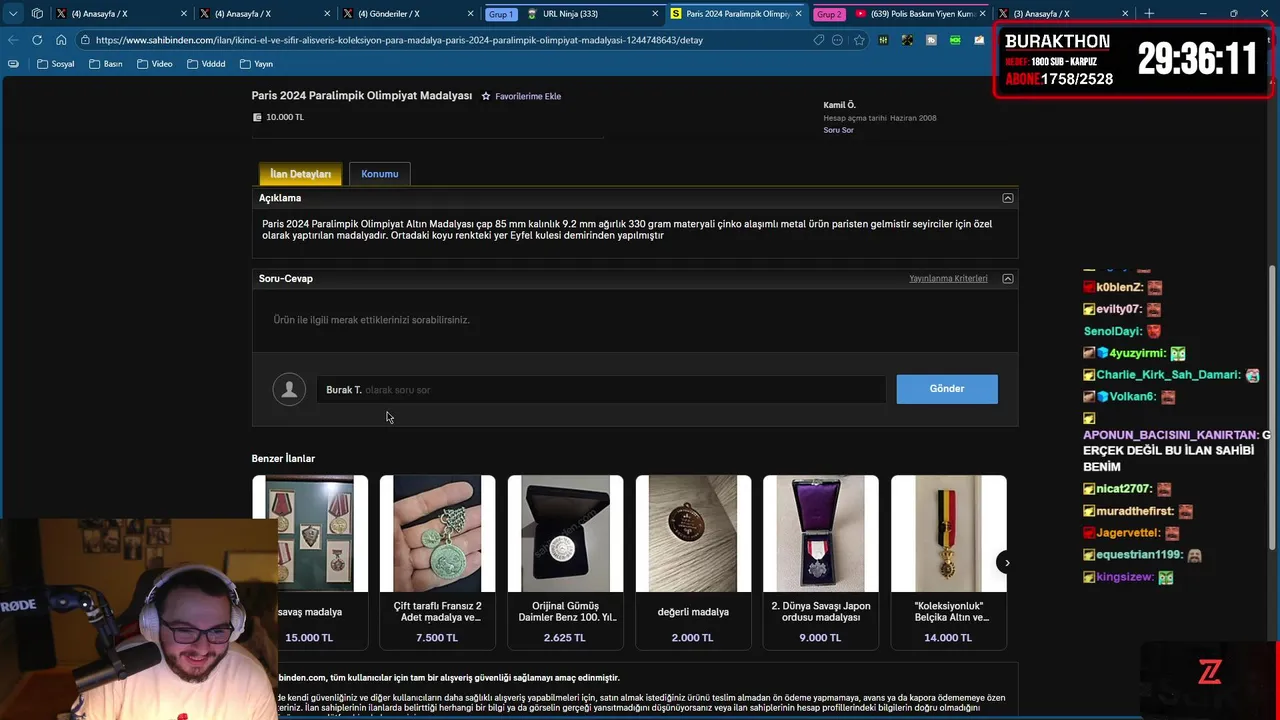Image resolution: width=1280 pixels, height=720 pixels.
Task: Click the price tag icon in address bar
Action: click(x=818, y=40)
